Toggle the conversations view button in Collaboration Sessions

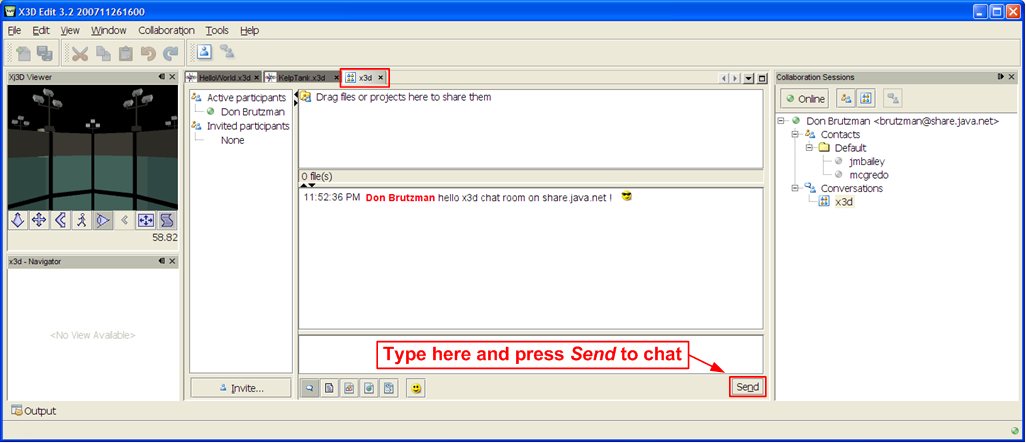867,99
